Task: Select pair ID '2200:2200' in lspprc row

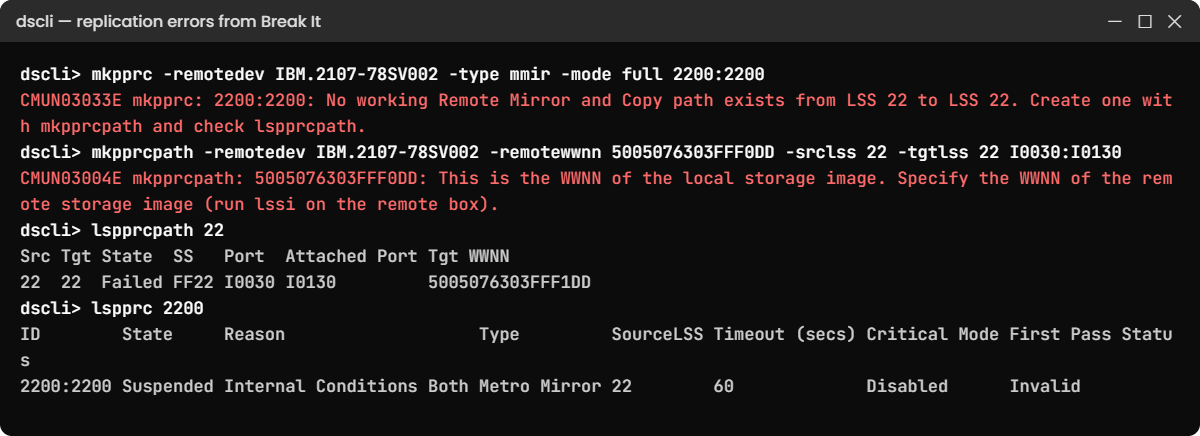Action: pyautogui.click(x=66, y=387)
